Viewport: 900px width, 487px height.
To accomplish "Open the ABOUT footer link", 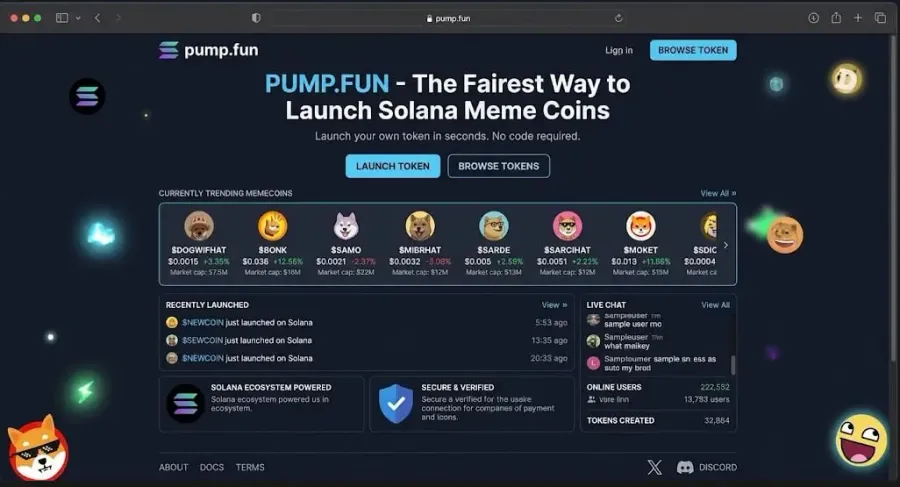I will click(x=173, y=467).
